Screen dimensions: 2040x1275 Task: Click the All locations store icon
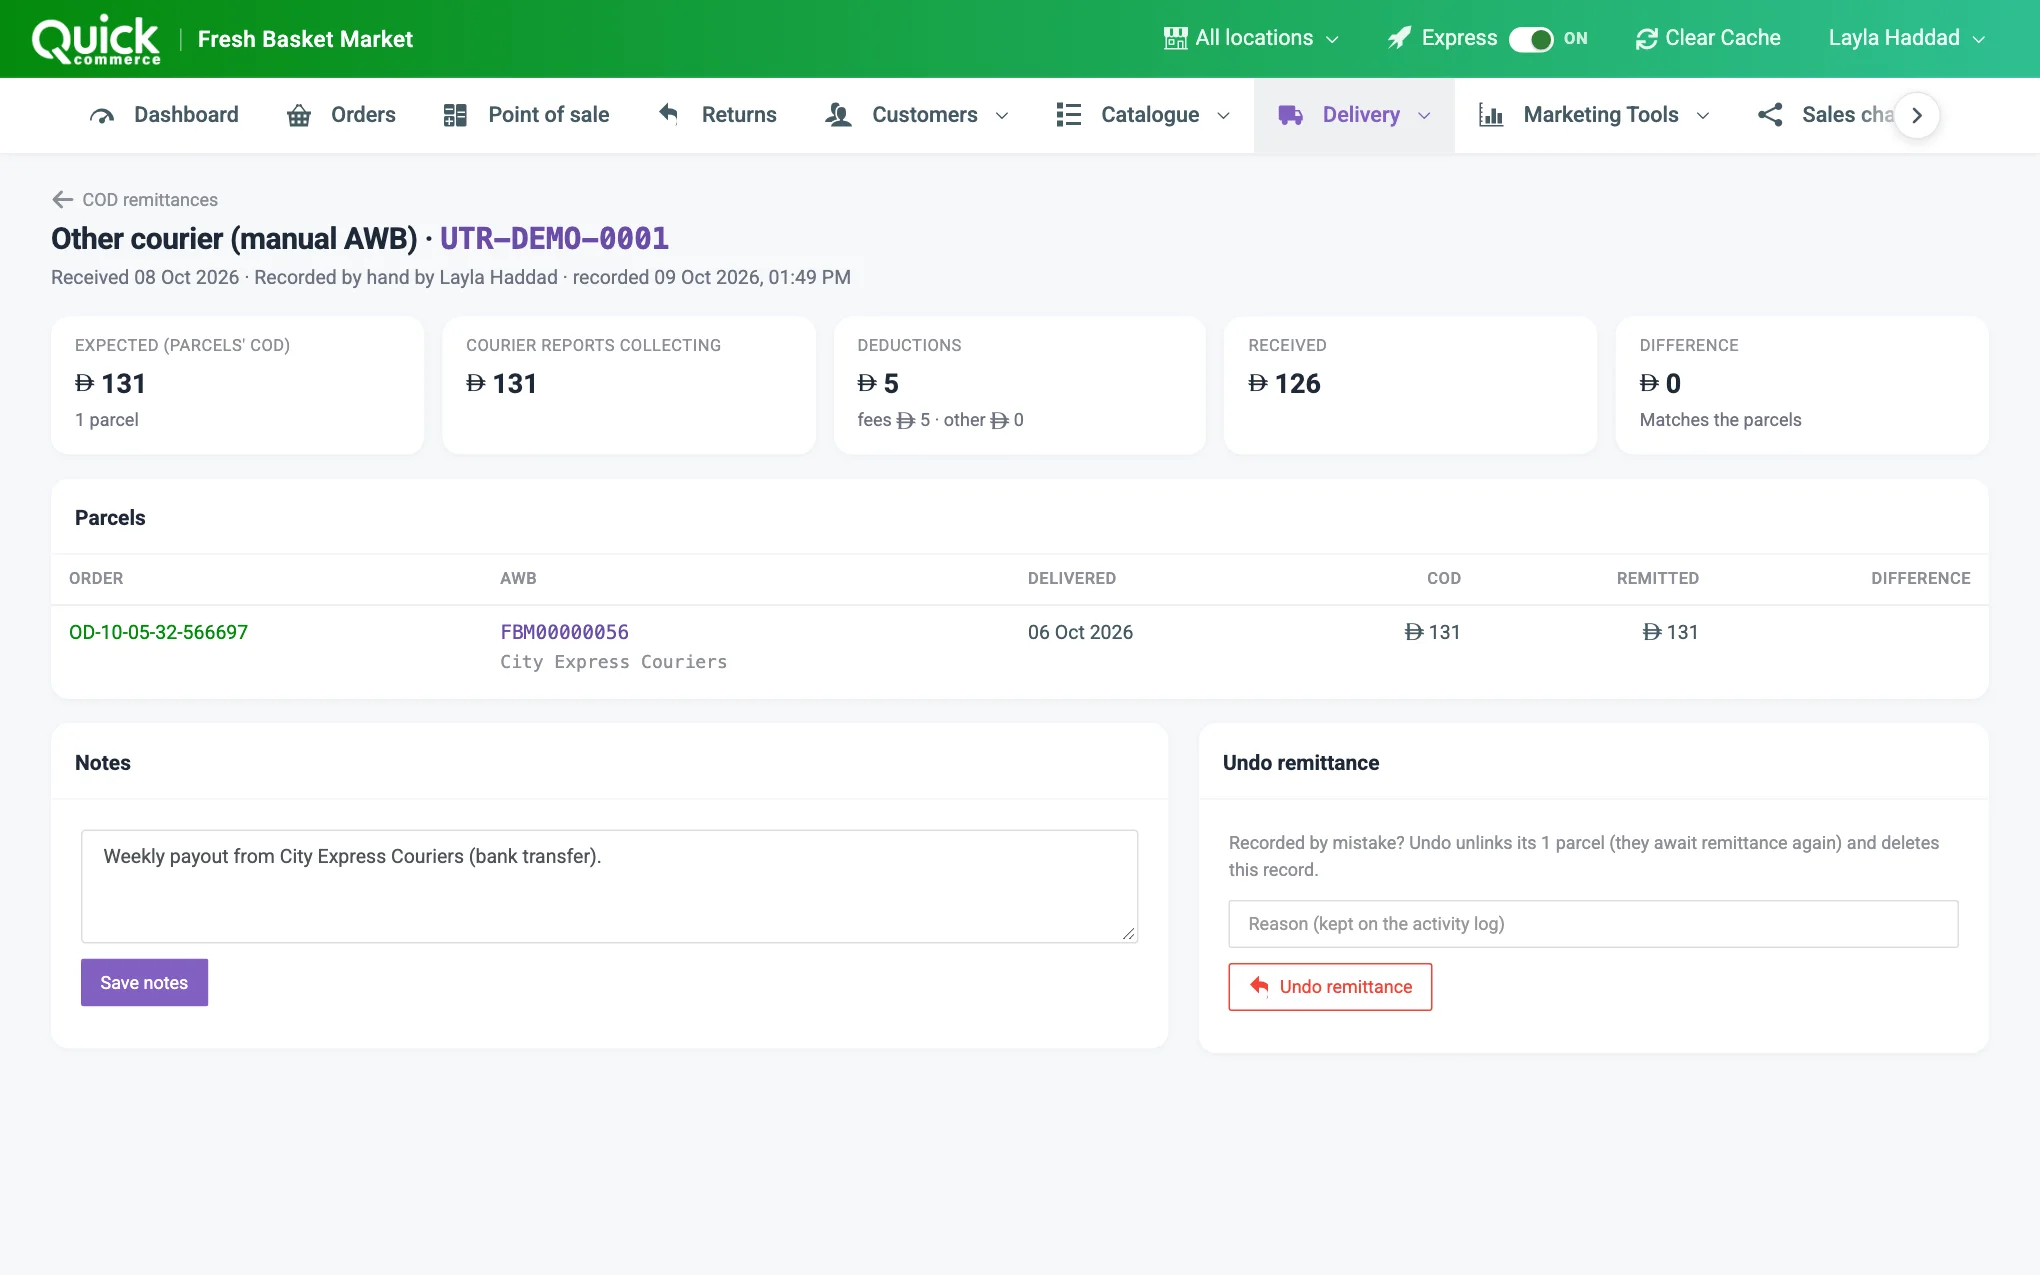coord(1175,38)
